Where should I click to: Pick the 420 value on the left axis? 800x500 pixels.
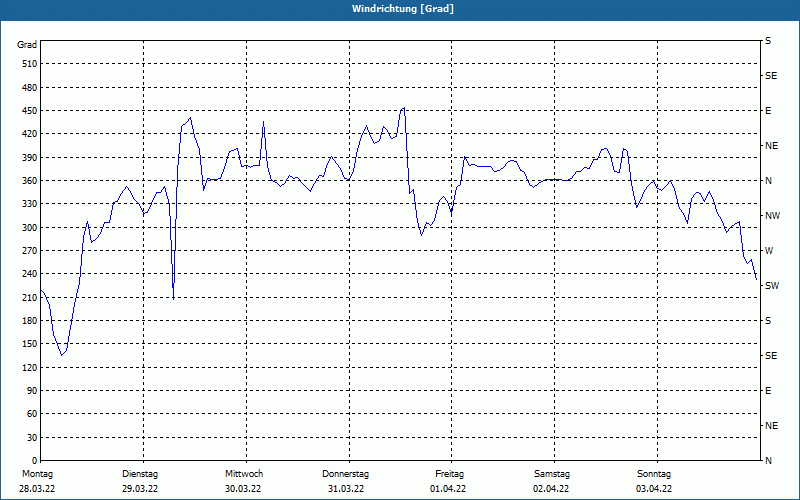(29, 134)
